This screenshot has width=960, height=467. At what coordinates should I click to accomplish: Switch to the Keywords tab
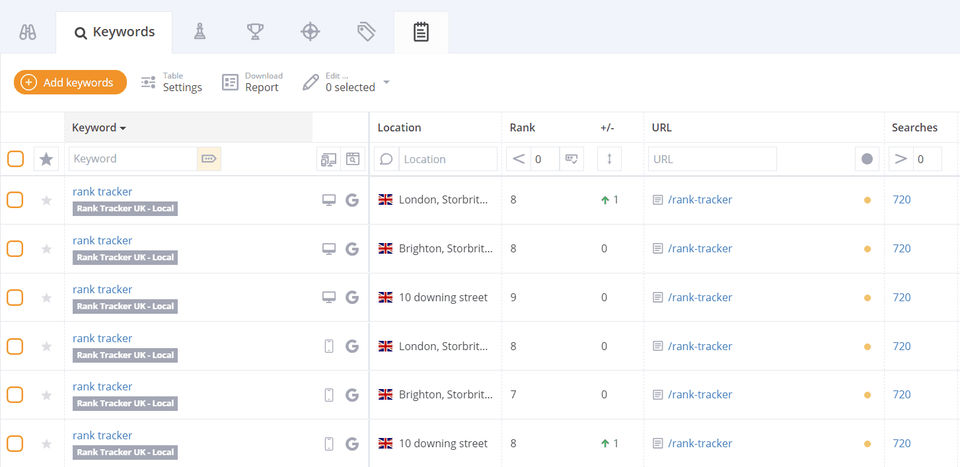[114, 32]
